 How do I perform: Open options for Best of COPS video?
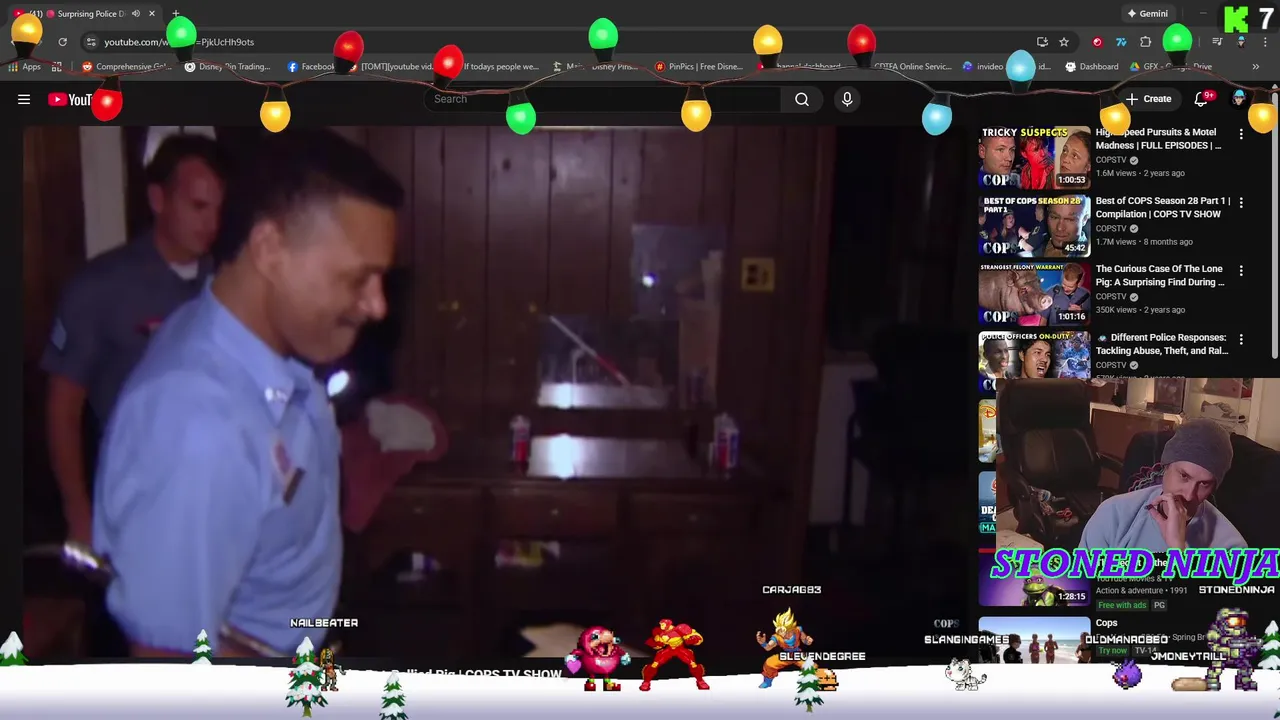tap(1241, 202)
